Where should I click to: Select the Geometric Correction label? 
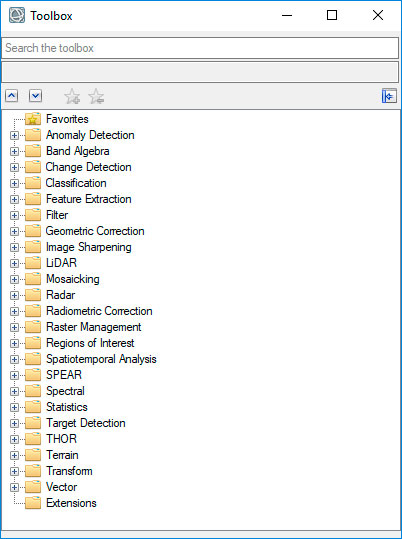95,231
